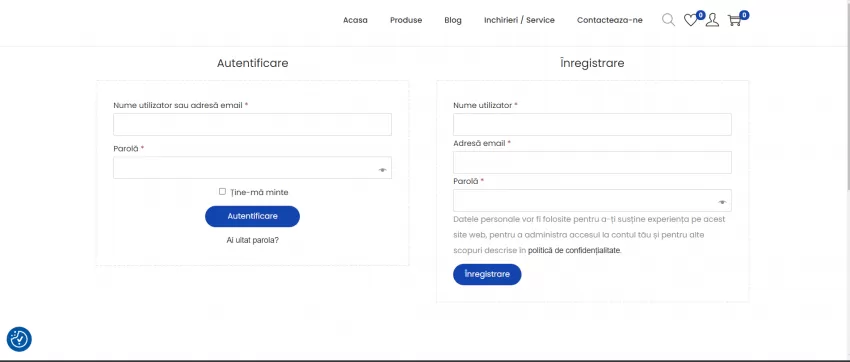Focus the registration Adresă email field
The image size is (850, 362).
(592, 163)
